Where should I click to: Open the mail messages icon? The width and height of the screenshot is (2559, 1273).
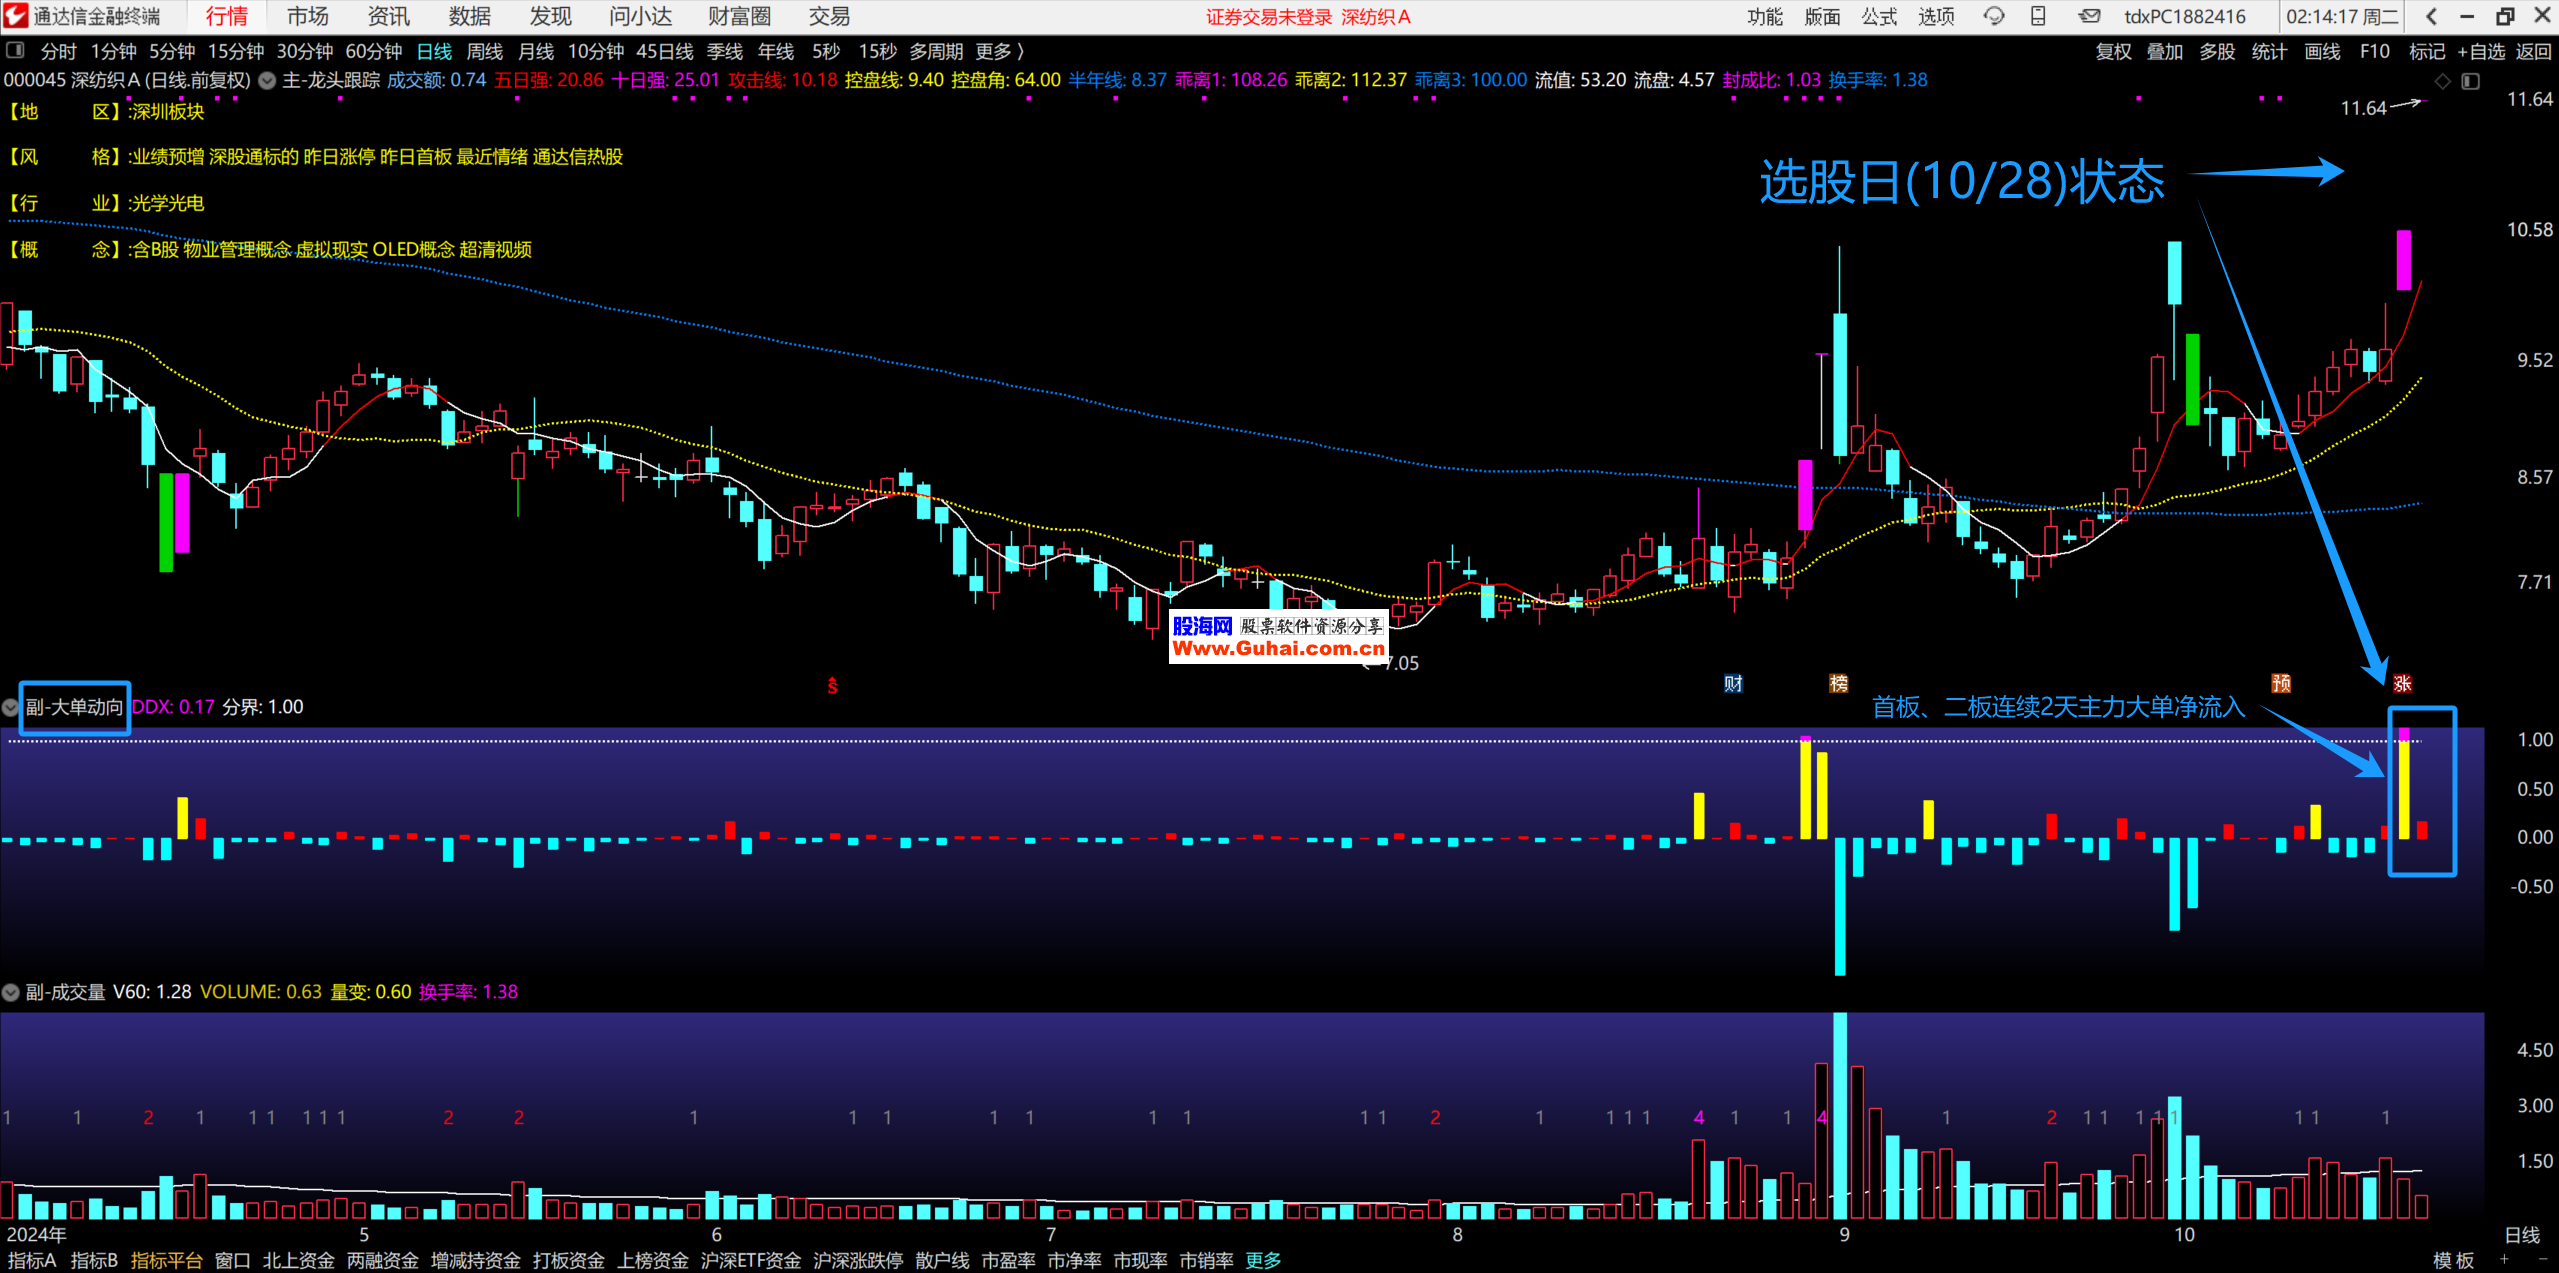point(2089,16)
